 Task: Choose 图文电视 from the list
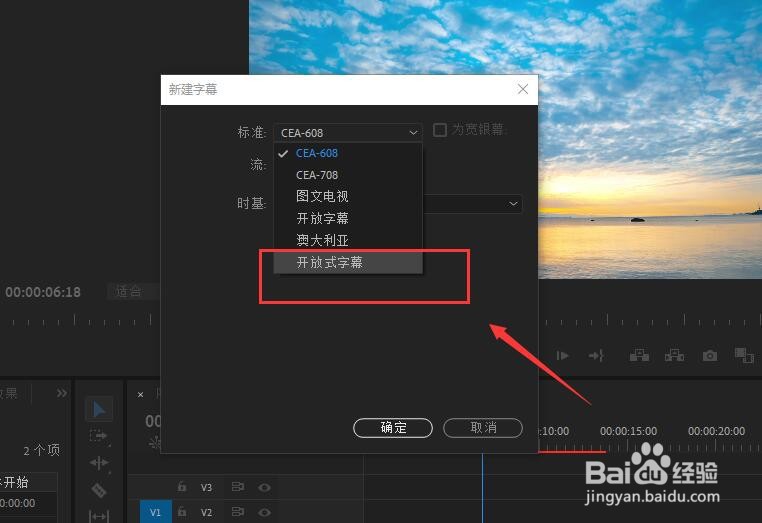[348, 196]
